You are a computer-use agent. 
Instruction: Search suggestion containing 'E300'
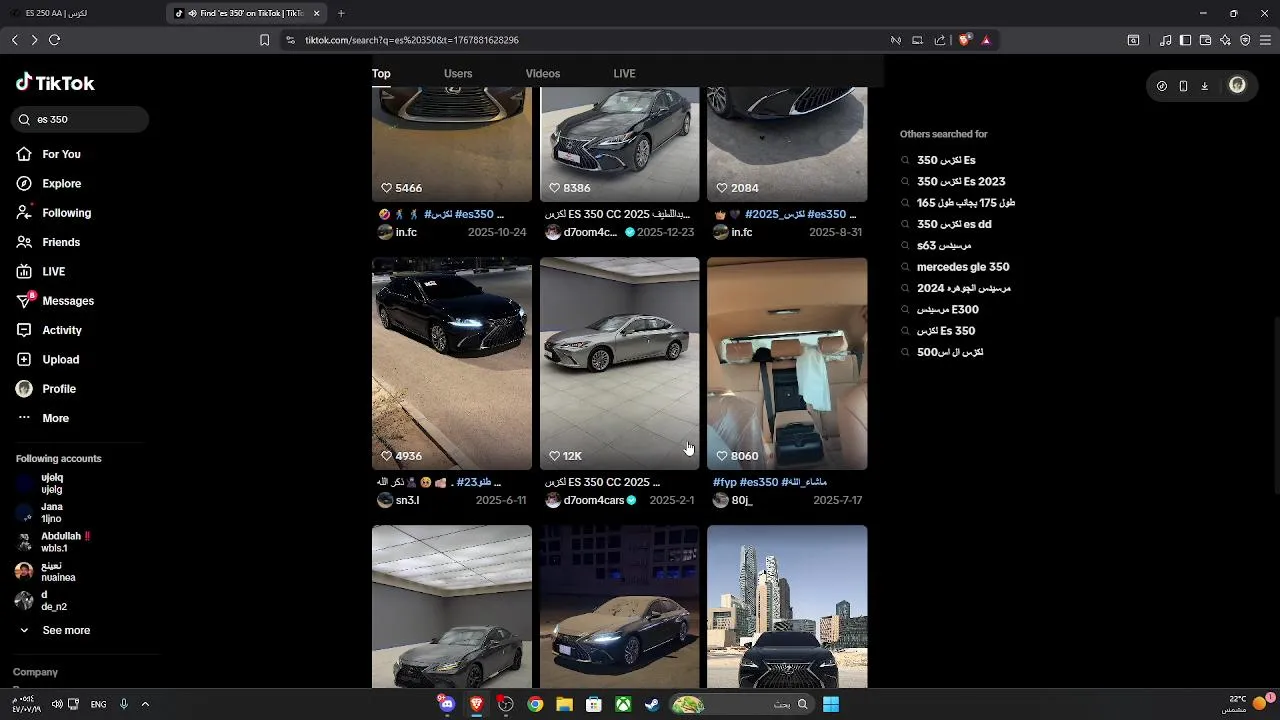point(947,310)
